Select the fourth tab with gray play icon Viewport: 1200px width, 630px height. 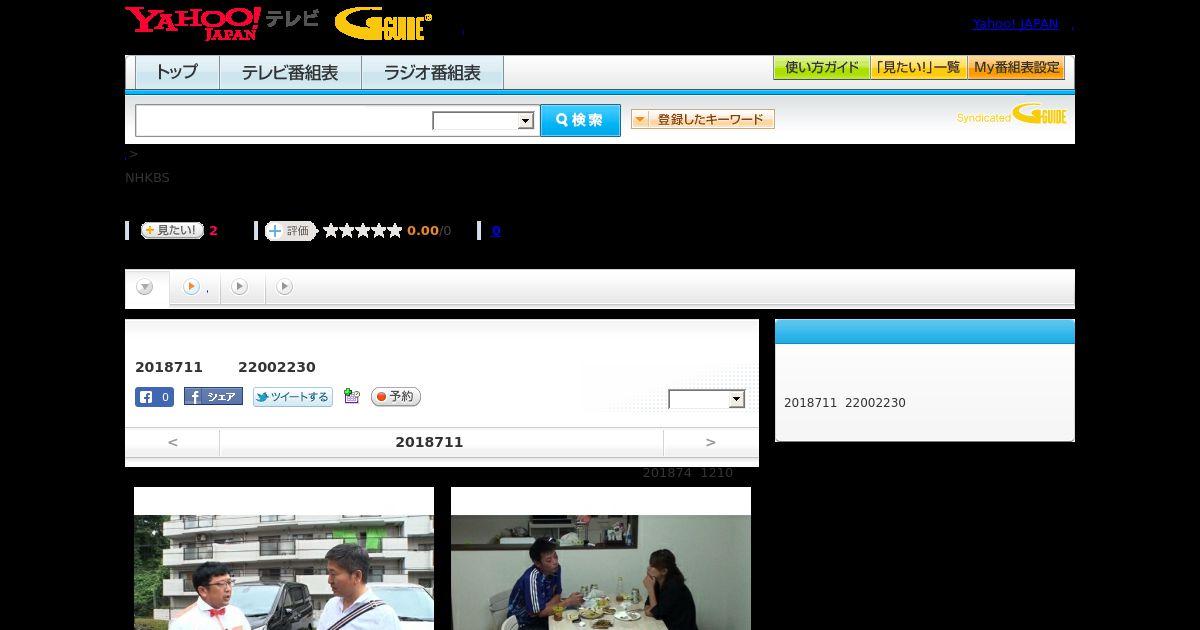tap(285, 288)
